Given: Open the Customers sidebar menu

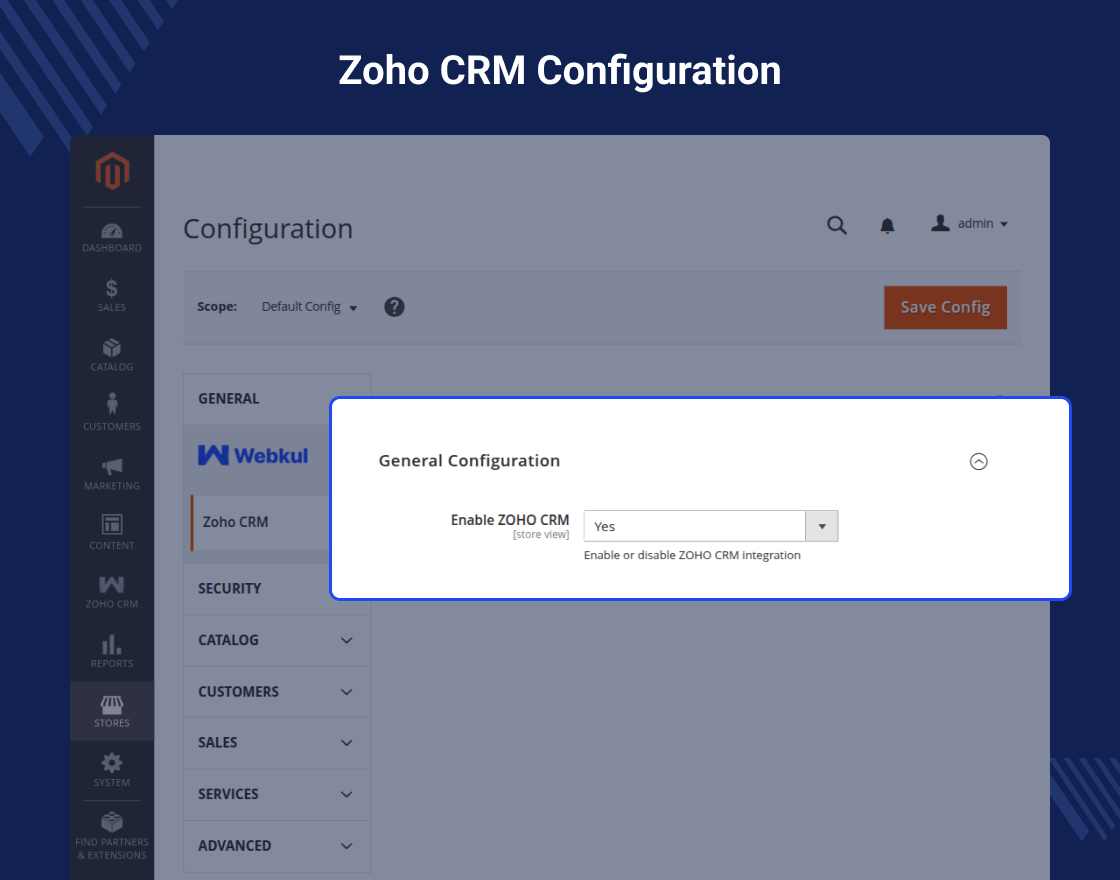Looking at the screenshot, I should [x=112, y=413].
